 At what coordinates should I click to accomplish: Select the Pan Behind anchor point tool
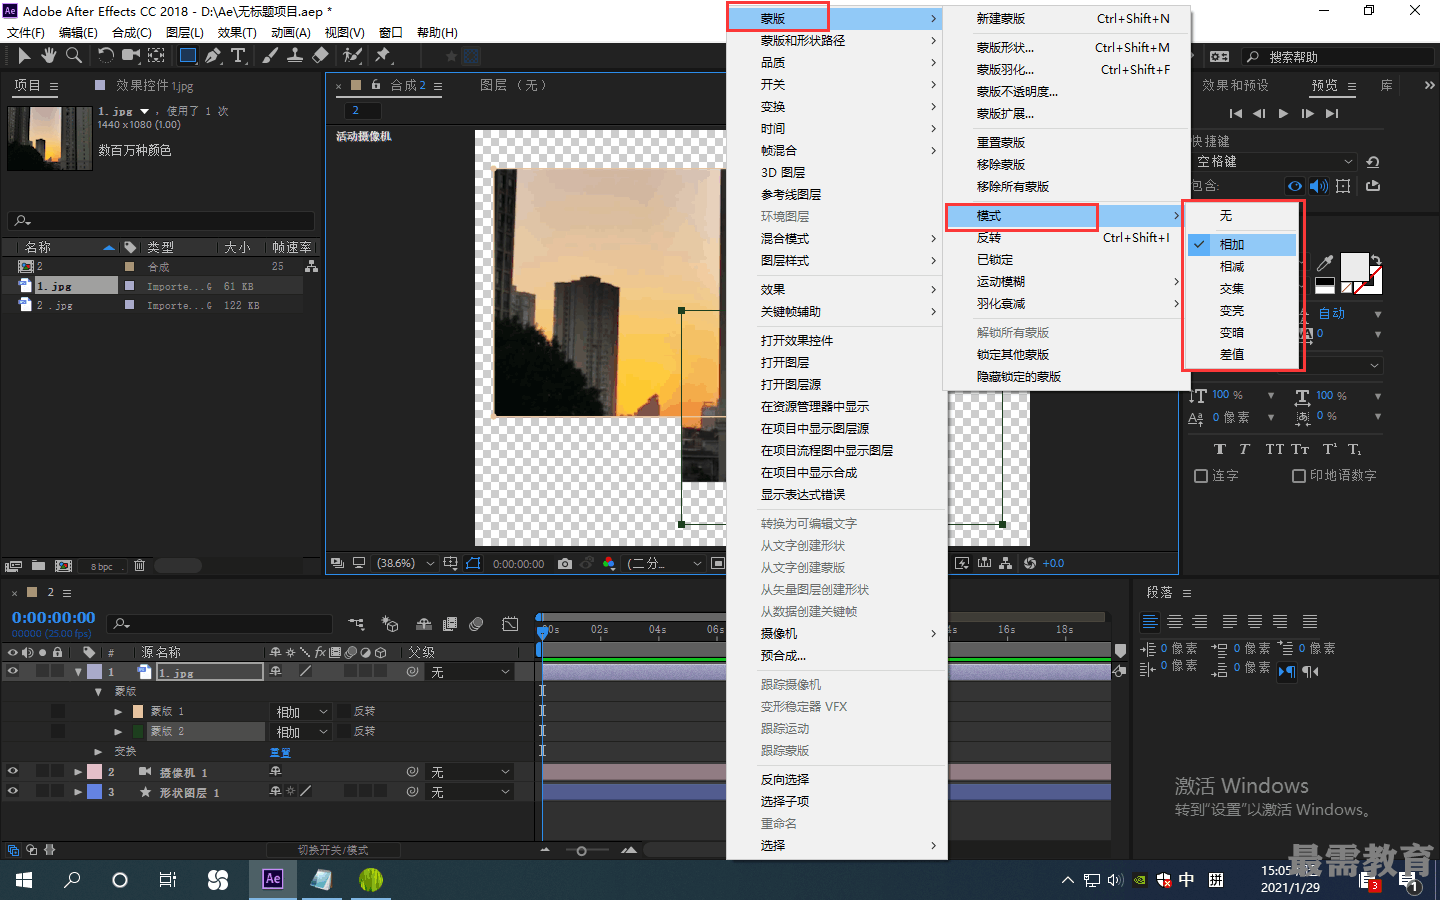pyautogui.click(x=157, y=56)
